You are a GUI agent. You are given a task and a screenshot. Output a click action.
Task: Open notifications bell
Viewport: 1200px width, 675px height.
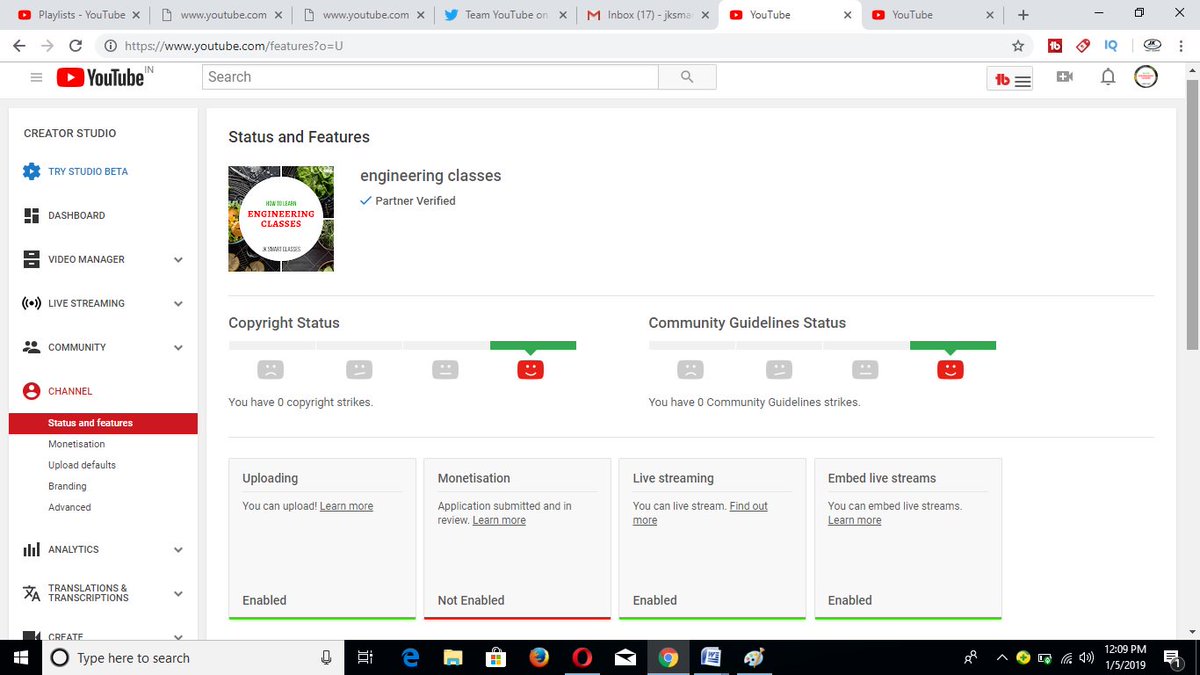(1108, 77)
